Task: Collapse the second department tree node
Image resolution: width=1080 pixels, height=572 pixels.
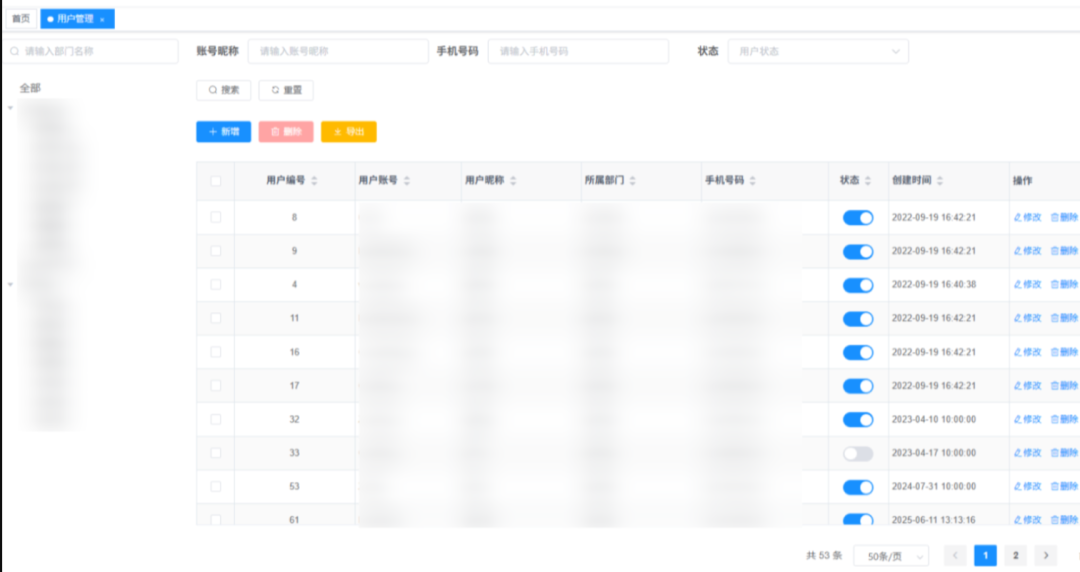Action: click(x=10, y=284)
